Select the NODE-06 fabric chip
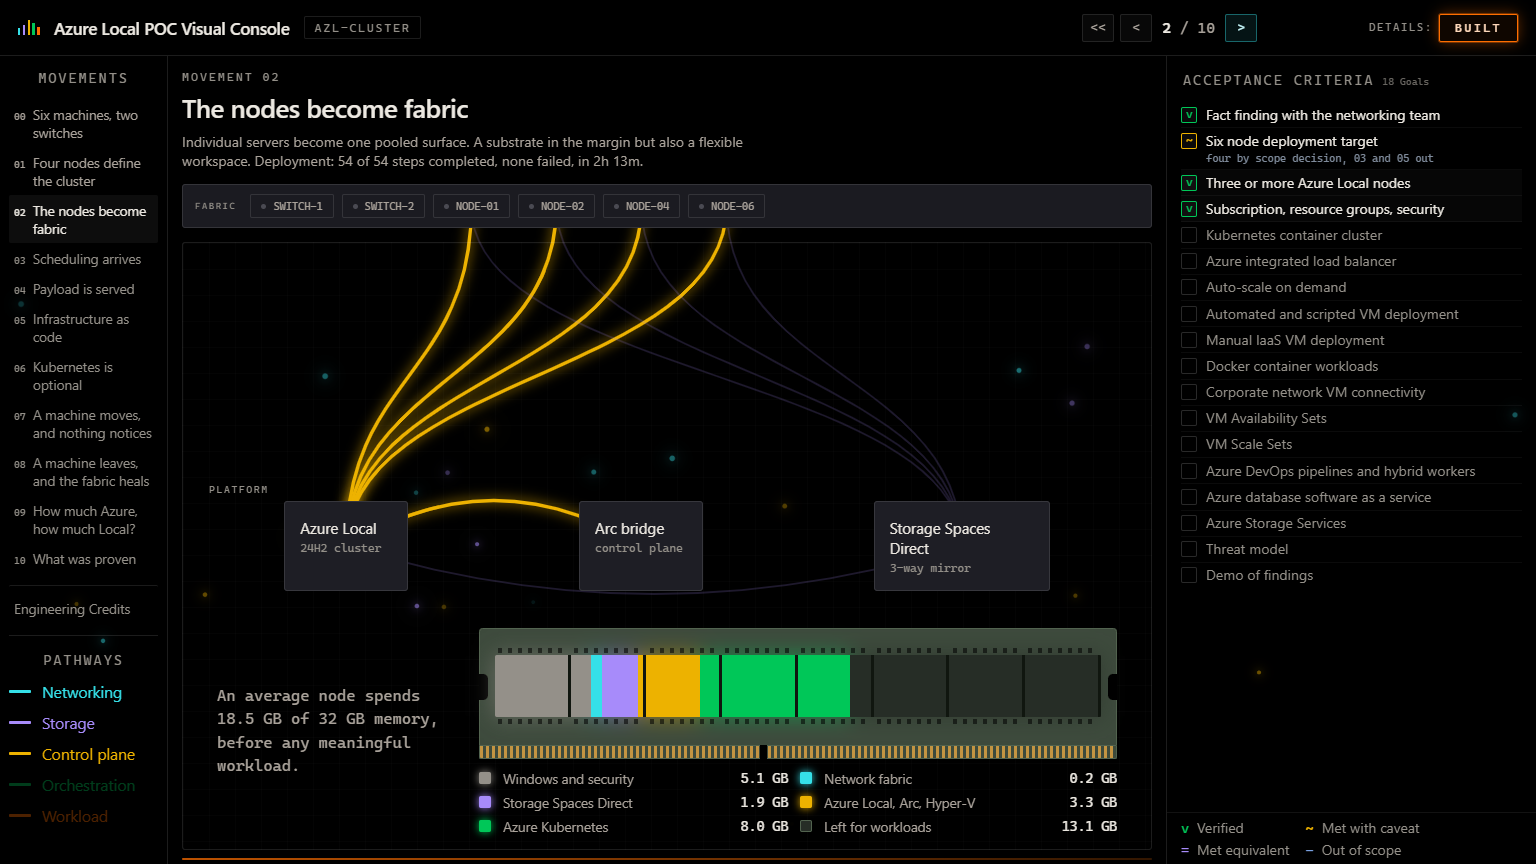 point(727,206)
